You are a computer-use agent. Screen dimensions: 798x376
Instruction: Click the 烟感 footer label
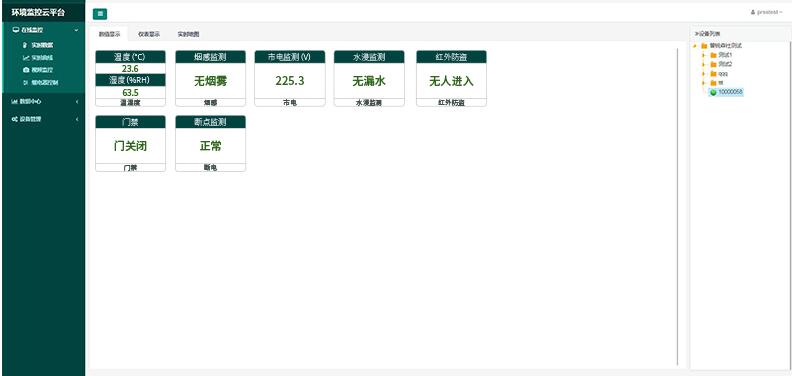210,102
